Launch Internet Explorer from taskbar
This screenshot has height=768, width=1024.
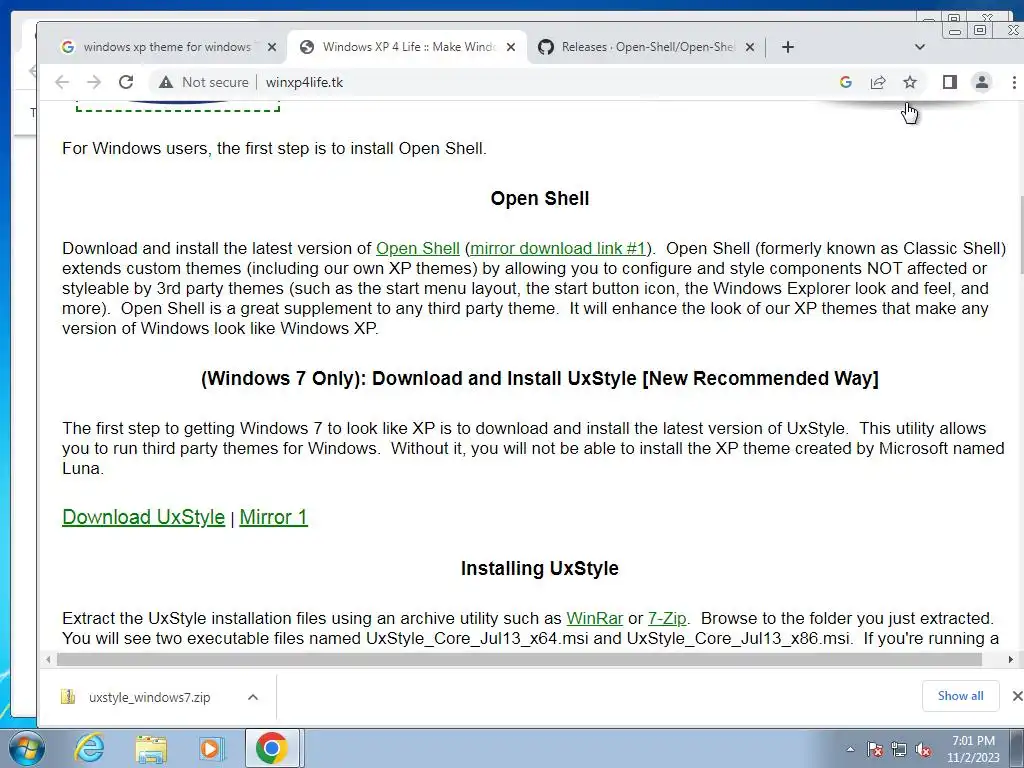pos(89,748)
